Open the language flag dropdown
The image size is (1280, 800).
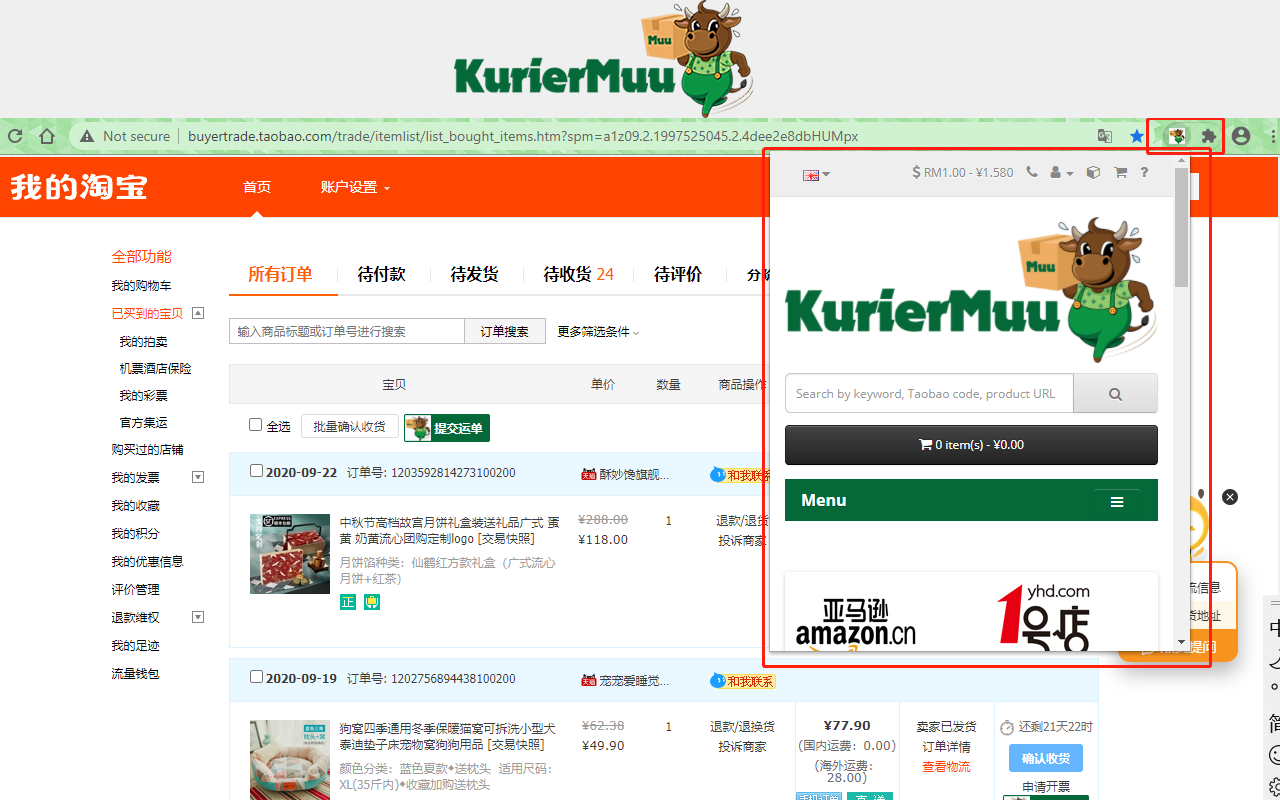point(816,174)
